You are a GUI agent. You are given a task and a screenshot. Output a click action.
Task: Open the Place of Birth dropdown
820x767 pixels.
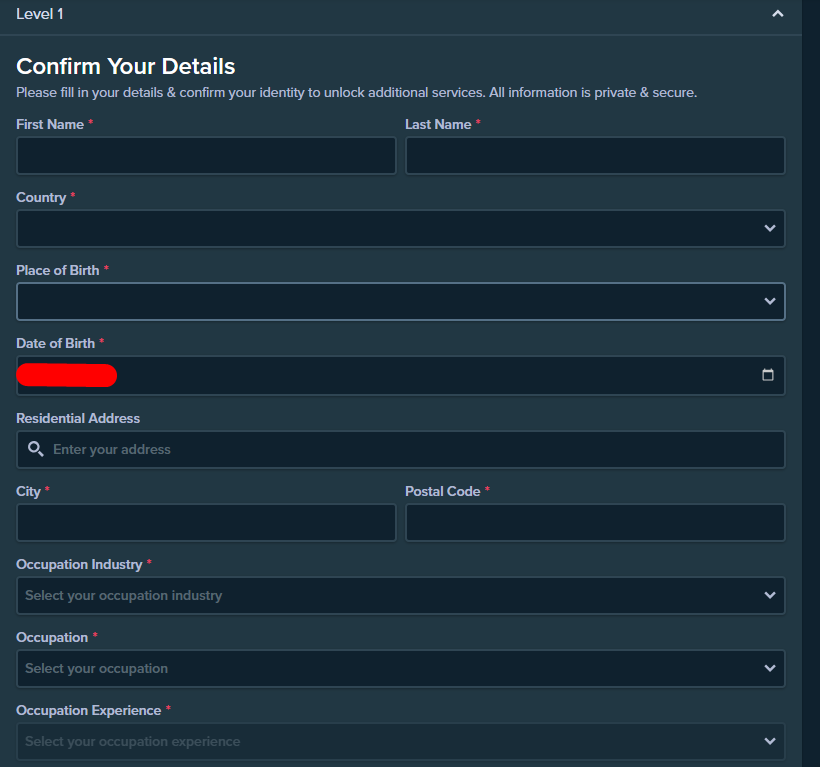point(390,301)
